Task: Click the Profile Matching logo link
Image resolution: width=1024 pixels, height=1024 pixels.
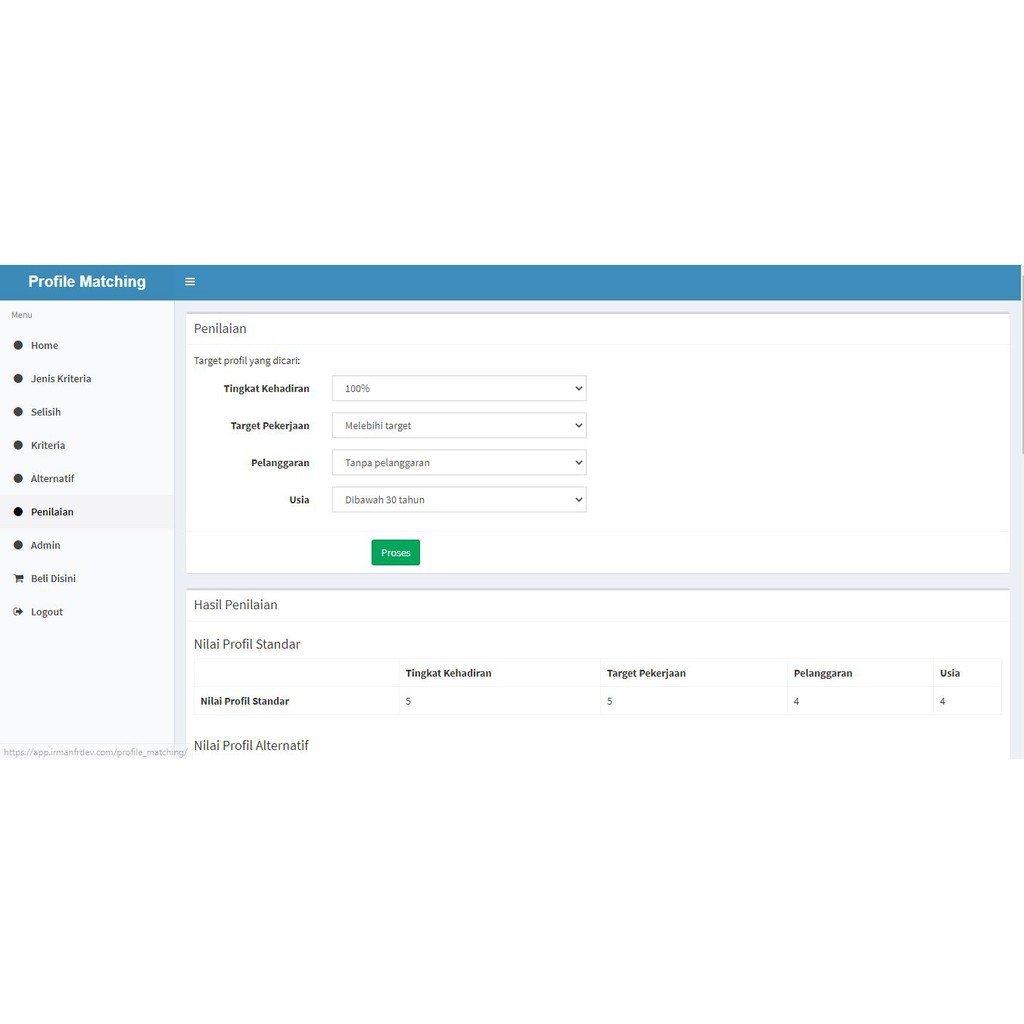Action: coord(87,282)
